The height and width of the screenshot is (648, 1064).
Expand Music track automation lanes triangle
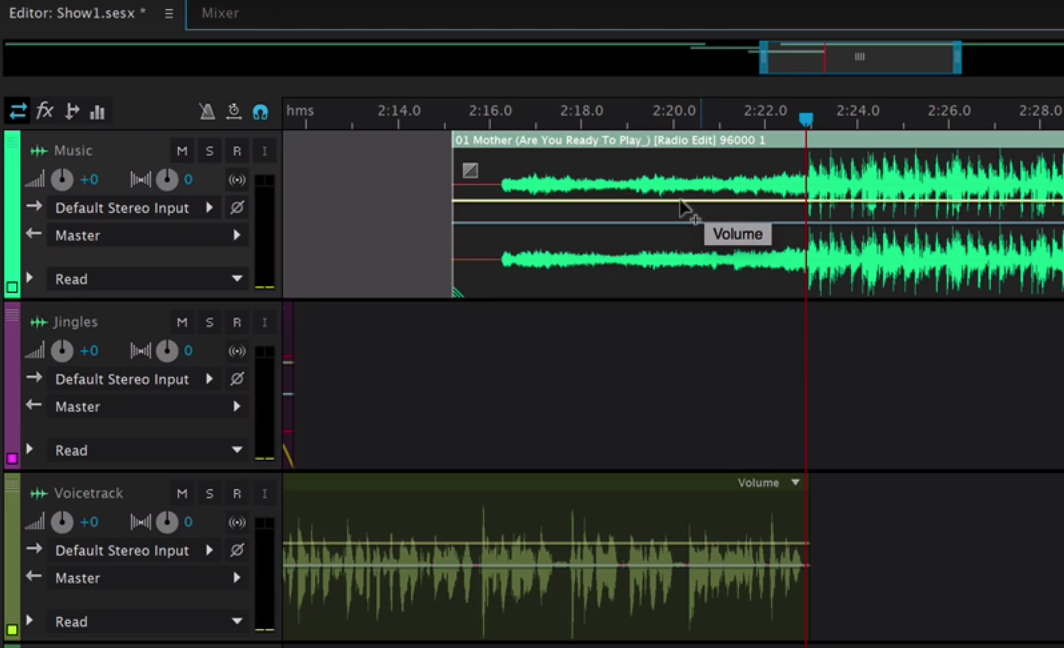click(30, 278)
